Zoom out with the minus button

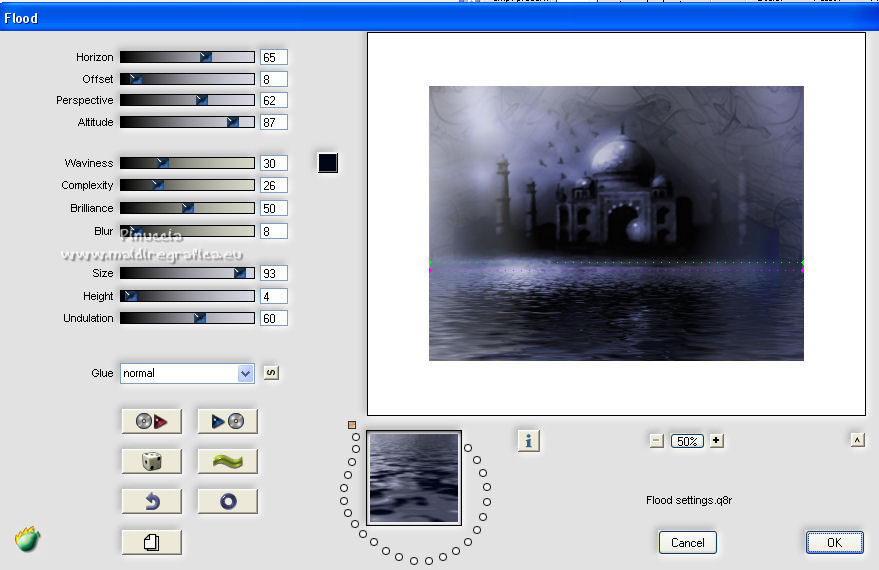click(656, 441)
